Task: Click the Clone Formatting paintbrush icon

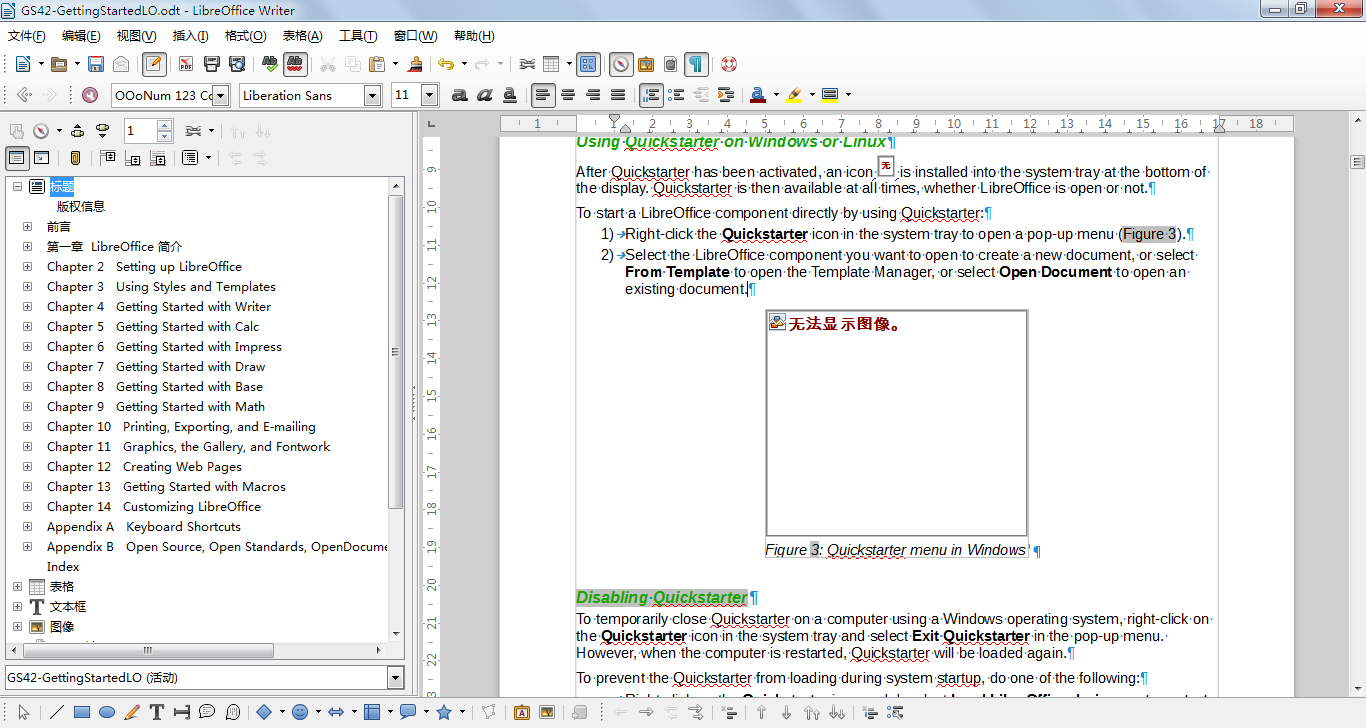Action: click(x=414, y=64)
